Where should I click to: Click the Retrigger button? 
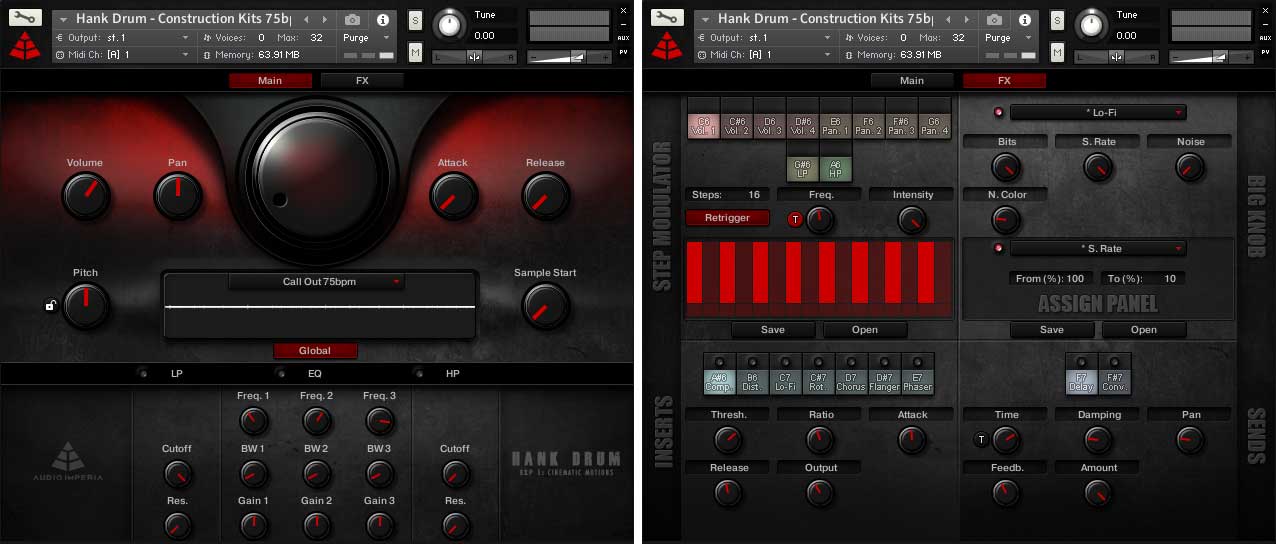728,218
